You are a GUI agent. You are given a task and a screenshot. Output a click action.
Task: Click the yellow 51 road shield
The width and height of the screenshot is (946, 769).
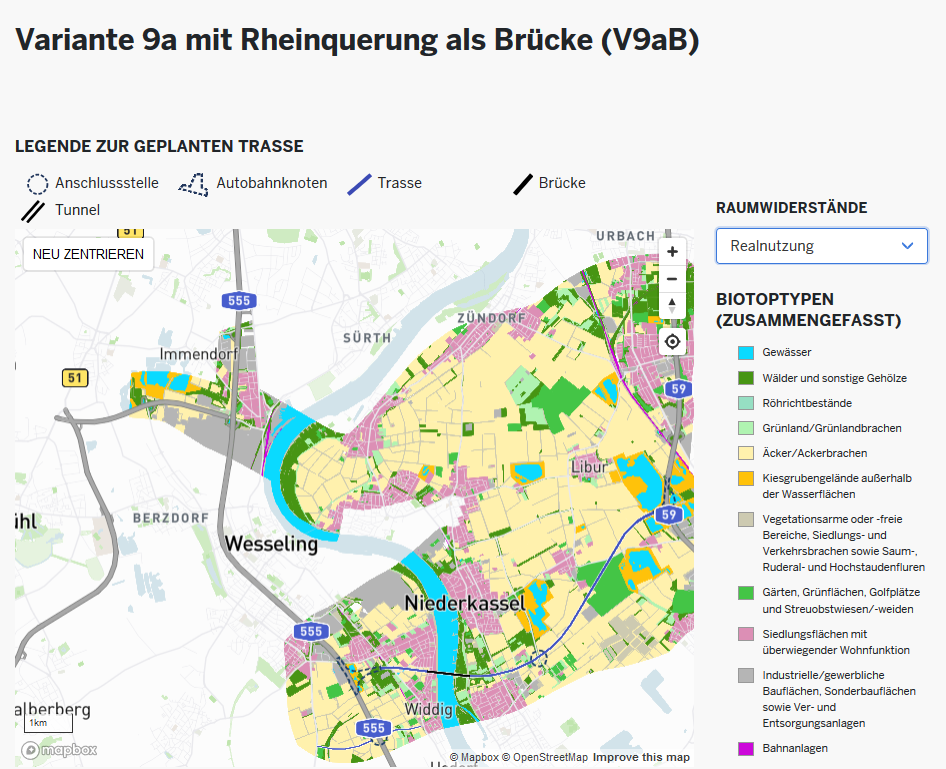(x=75, y=378)
